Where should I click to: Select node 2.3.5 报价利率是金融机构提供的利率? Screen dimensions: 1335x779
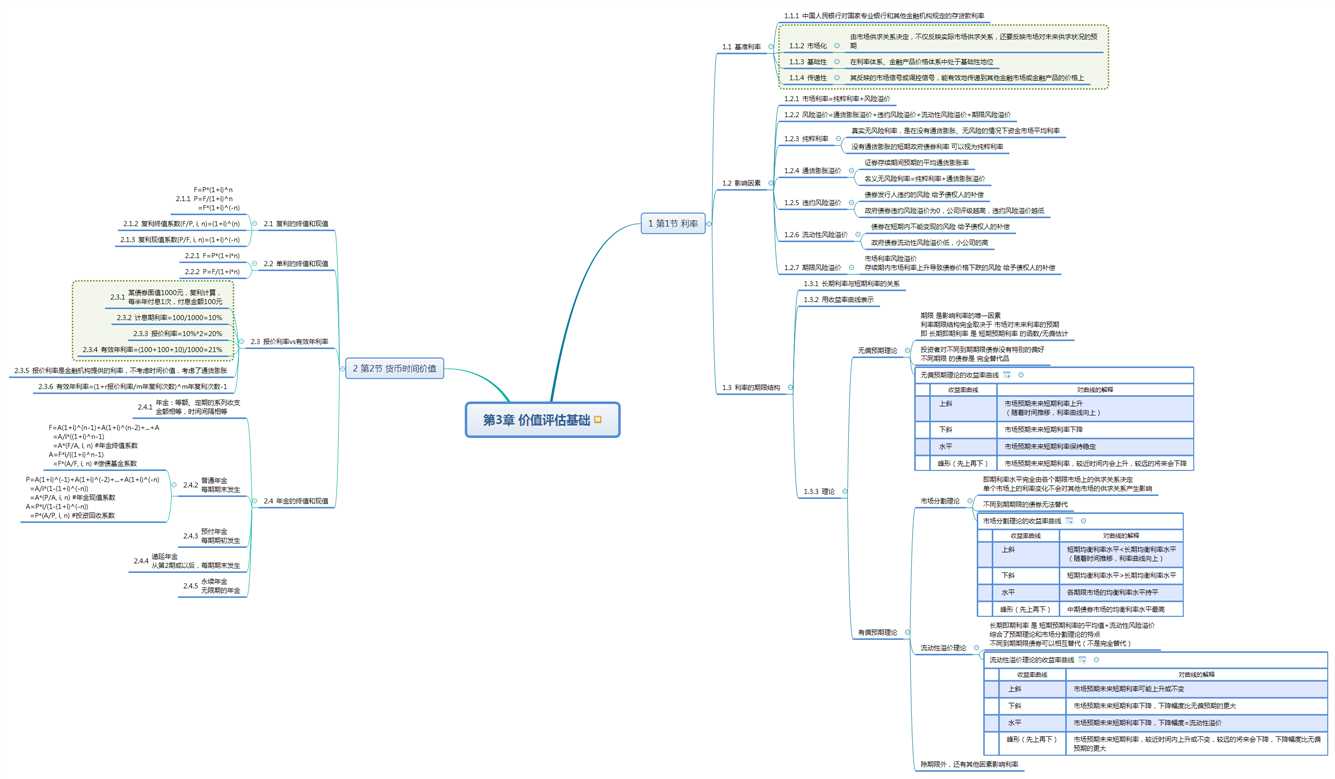click(x=121, y=371)
